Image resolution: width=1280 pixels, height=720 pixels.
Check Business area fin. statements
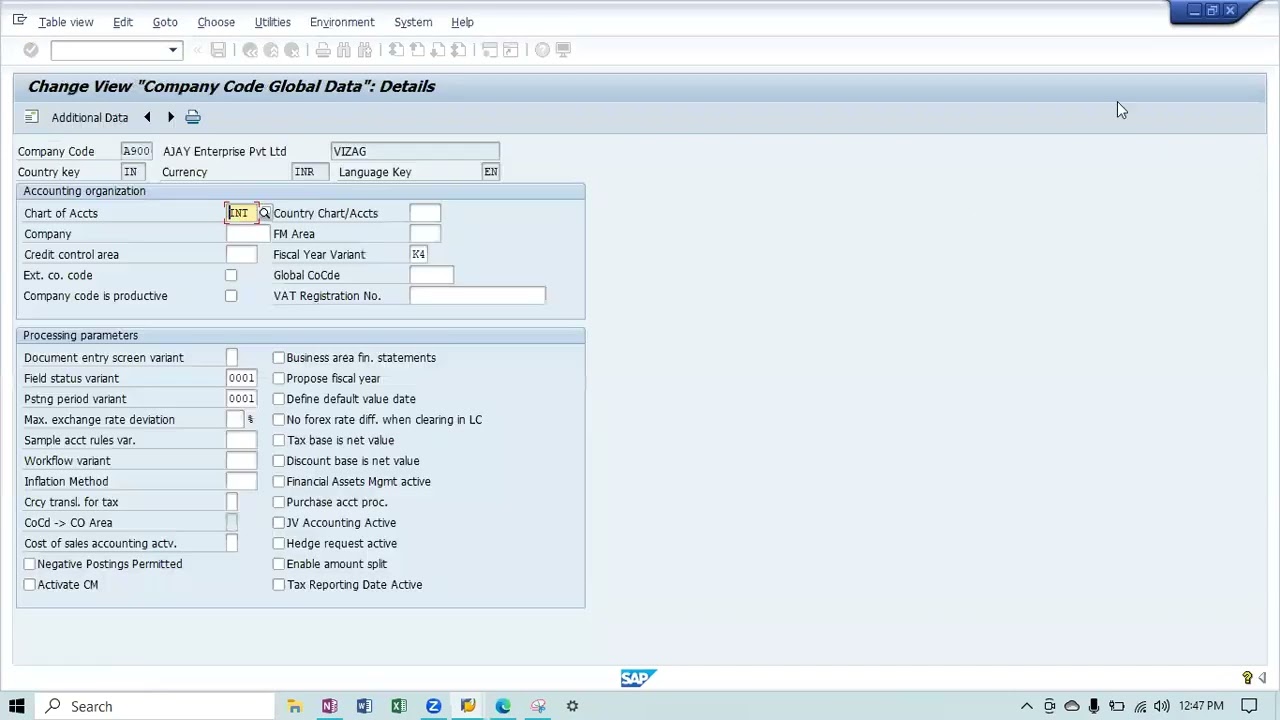coord(279,357)
